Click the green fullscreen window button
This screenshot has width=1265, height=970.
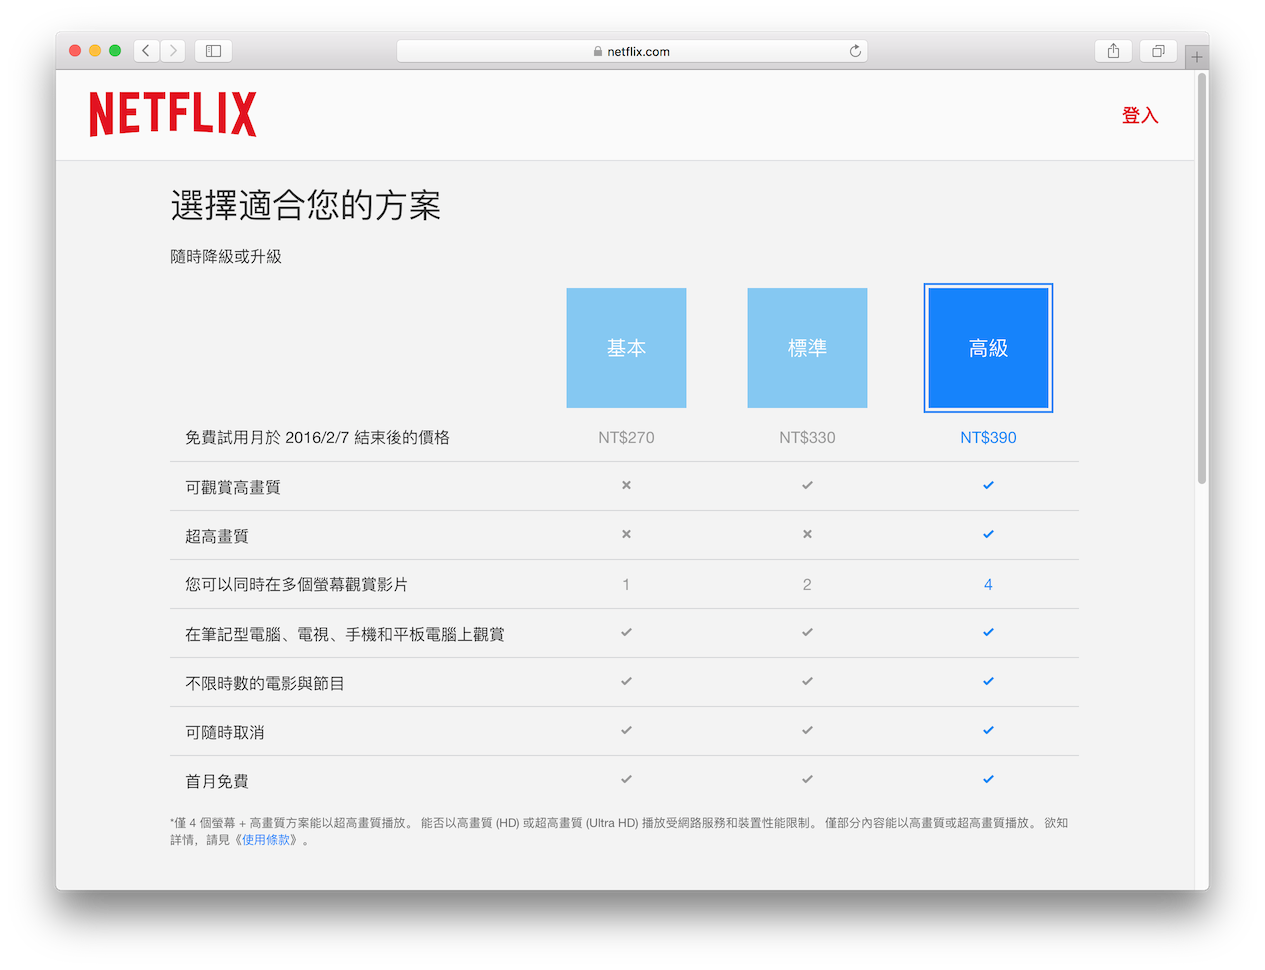(x=115, y=50)
